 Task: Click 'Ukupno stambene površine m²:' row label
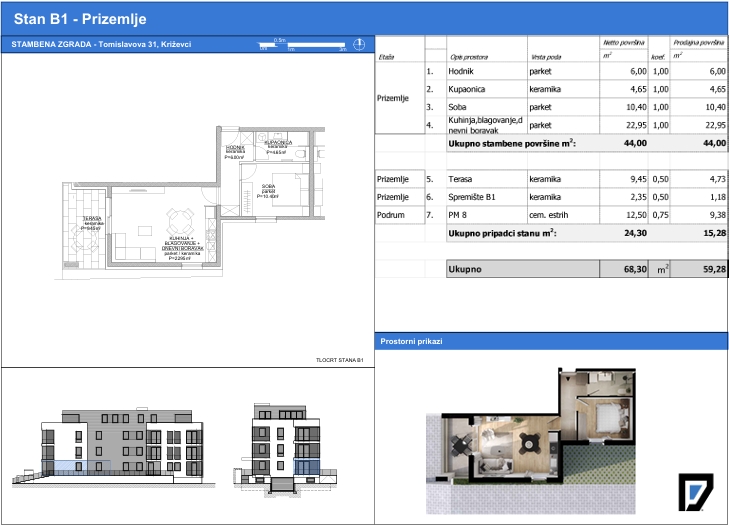[x=512, y=143]
